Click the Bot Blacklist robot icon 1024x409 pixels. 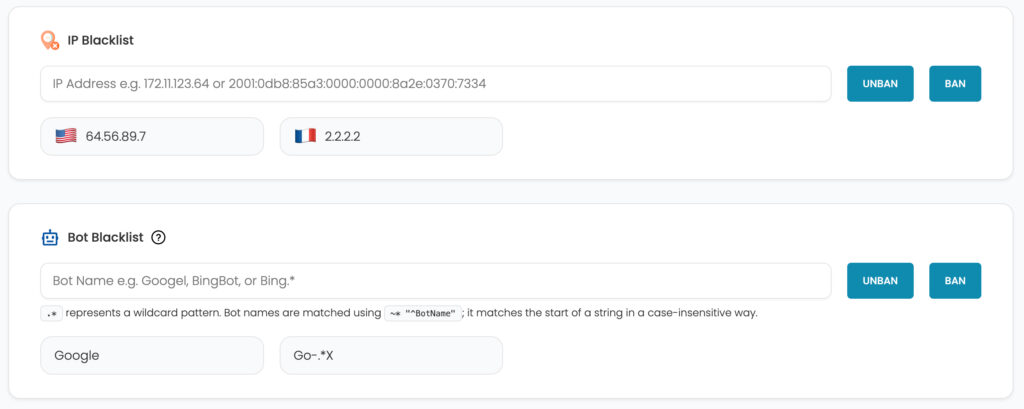[50, 238]
